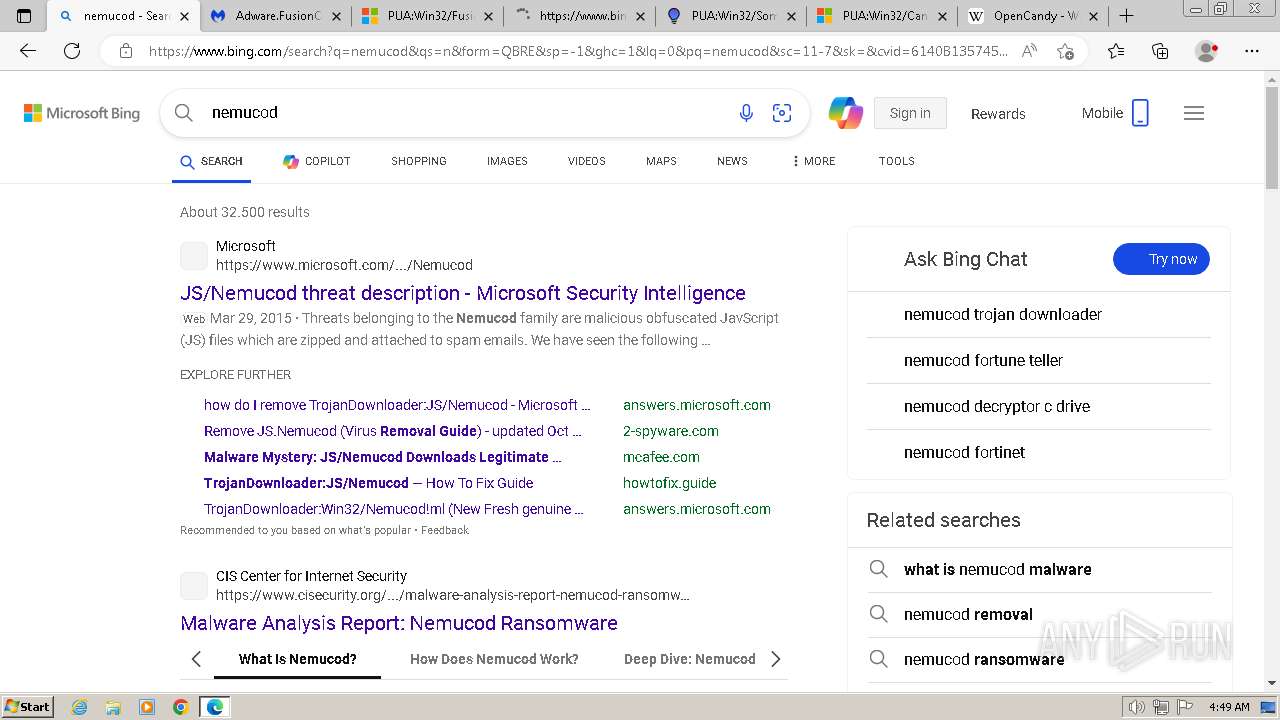Open JS/Nemucod threat description result
Screen dimensions: 1280x720
[463, 293]
